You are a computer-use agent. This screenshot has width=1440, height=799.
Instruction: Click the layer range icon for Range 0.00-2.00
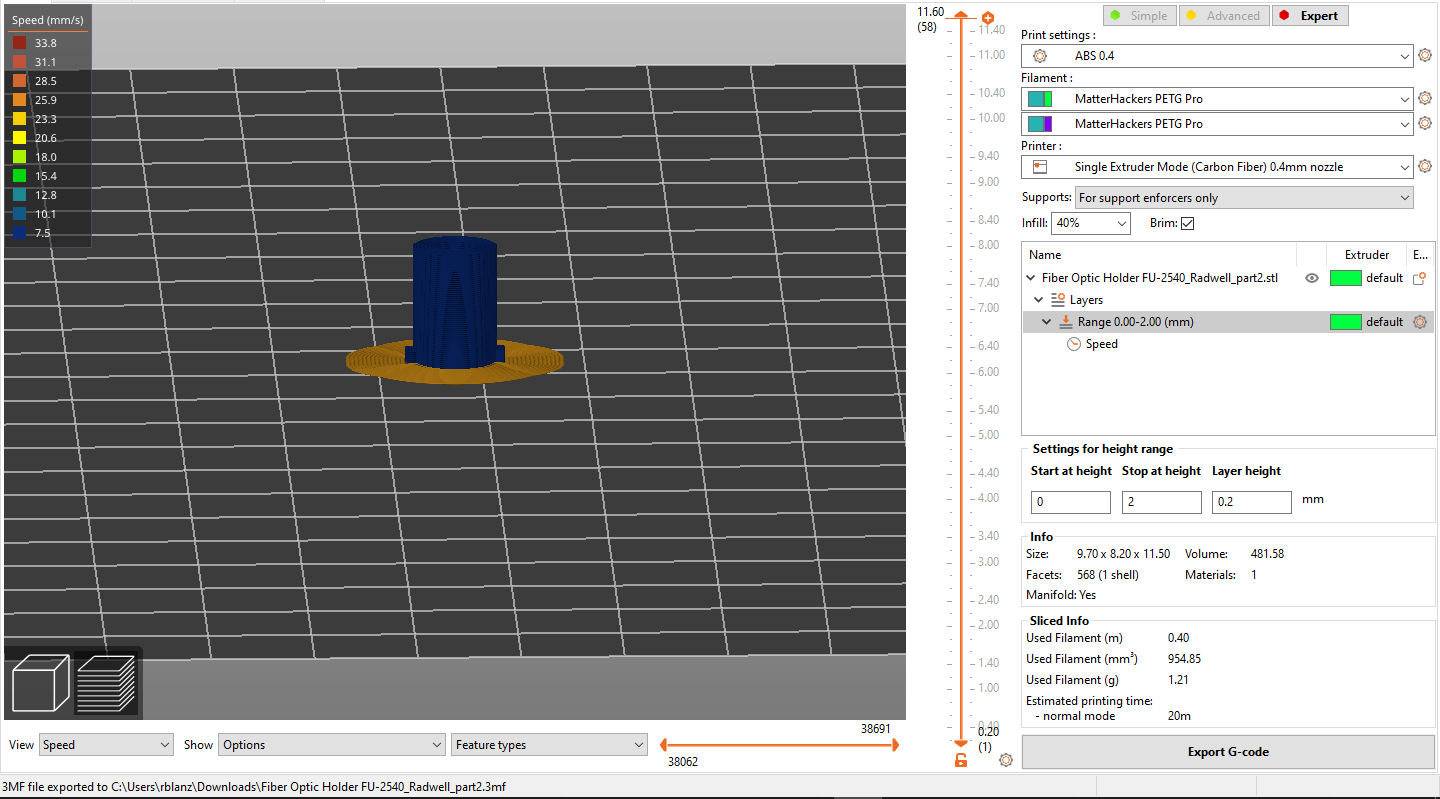pos(1067,321)
